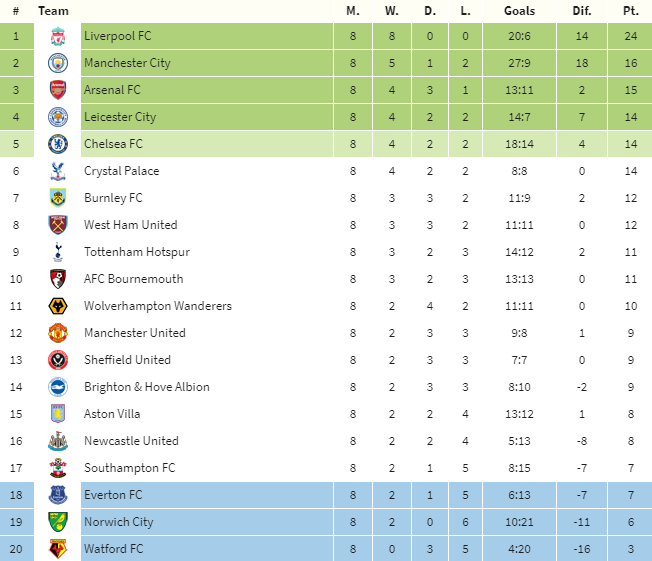
Task: Open the Sheffield United team link
Action: [127, 360]
